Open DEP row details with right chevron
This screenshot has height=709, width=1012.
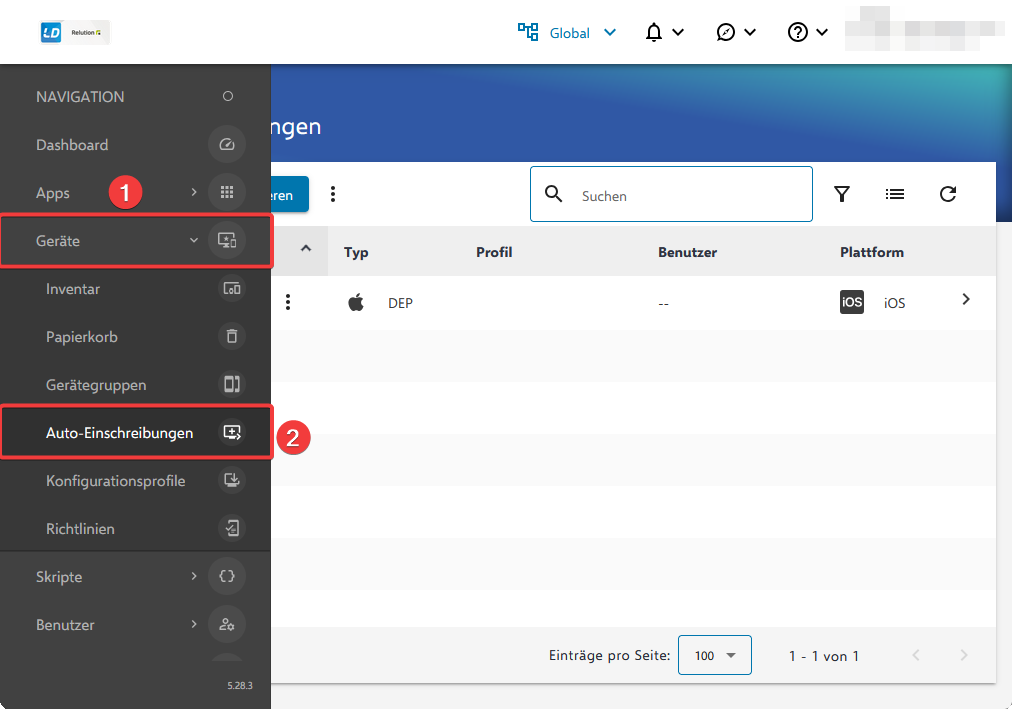point(966,299)
